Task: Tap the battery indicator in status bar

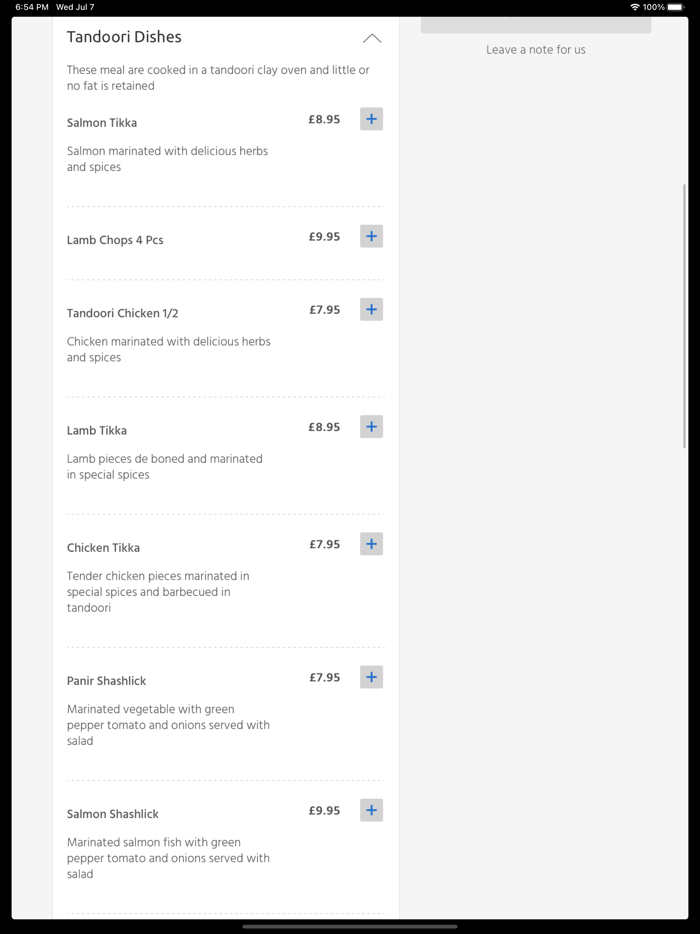Action: point(674,7)
